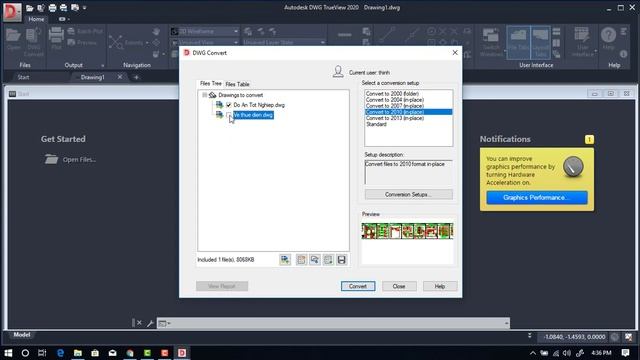Click the Open icon in quick access toolbar
The width and height of the screenshot is (640, 360).
click(x=29, y=8)
